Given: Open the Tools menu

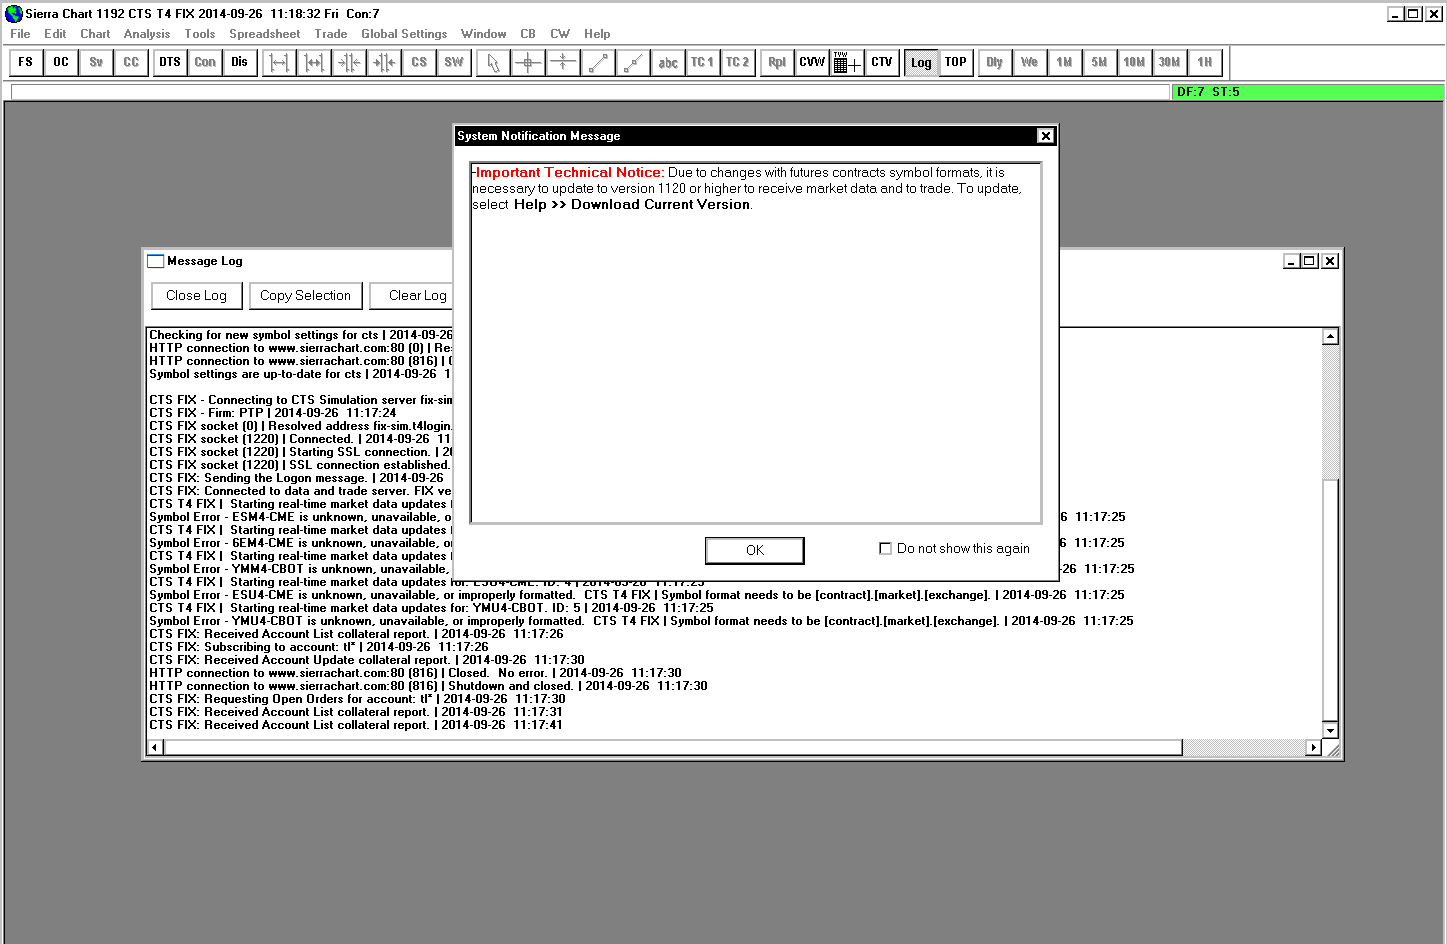Looking at the screenshot, I should click(x=200, y=34).
